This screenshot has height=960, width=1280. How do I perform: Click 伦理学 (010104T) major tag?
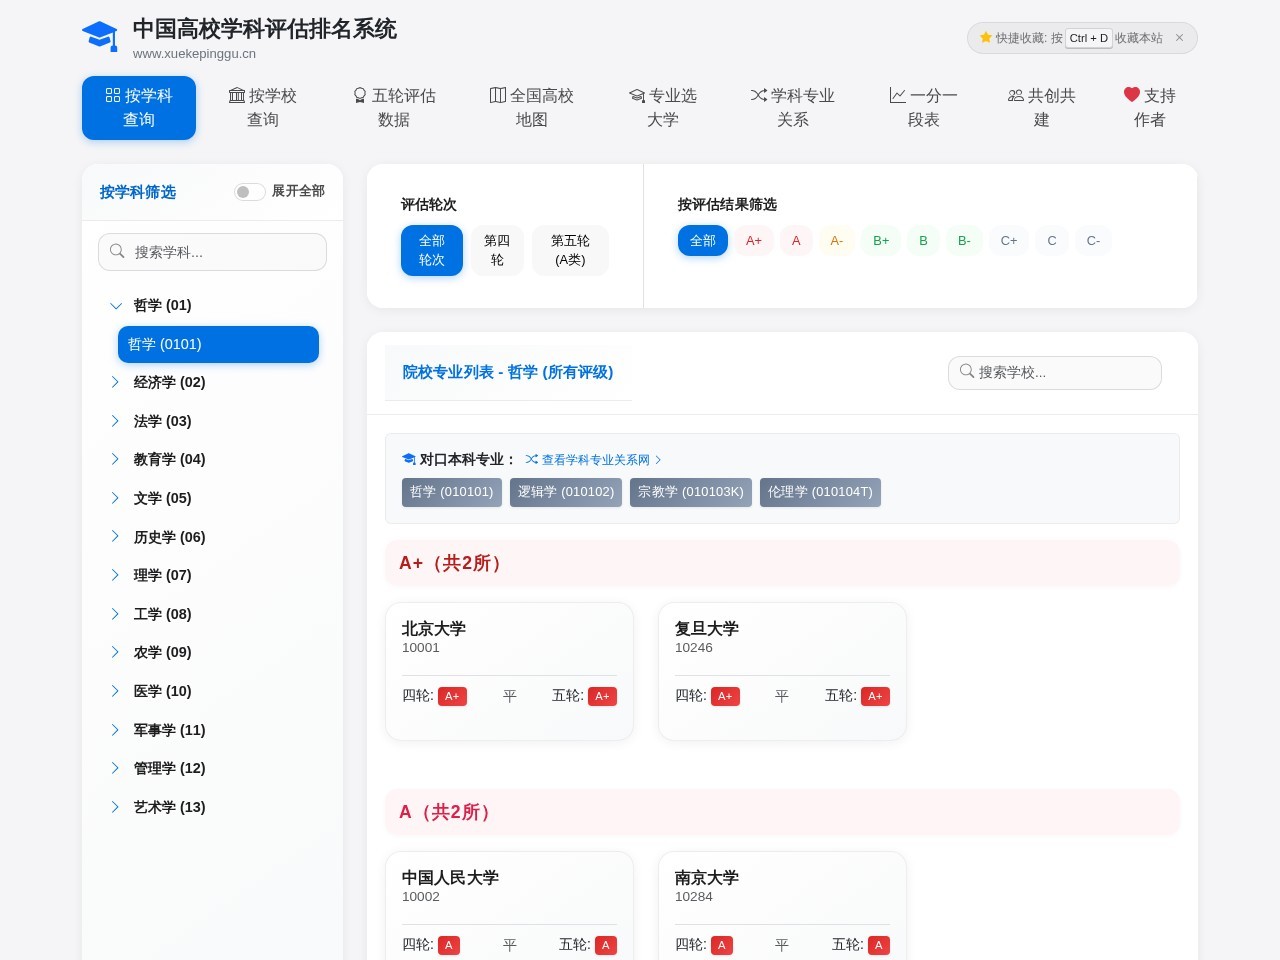(820, 492)
